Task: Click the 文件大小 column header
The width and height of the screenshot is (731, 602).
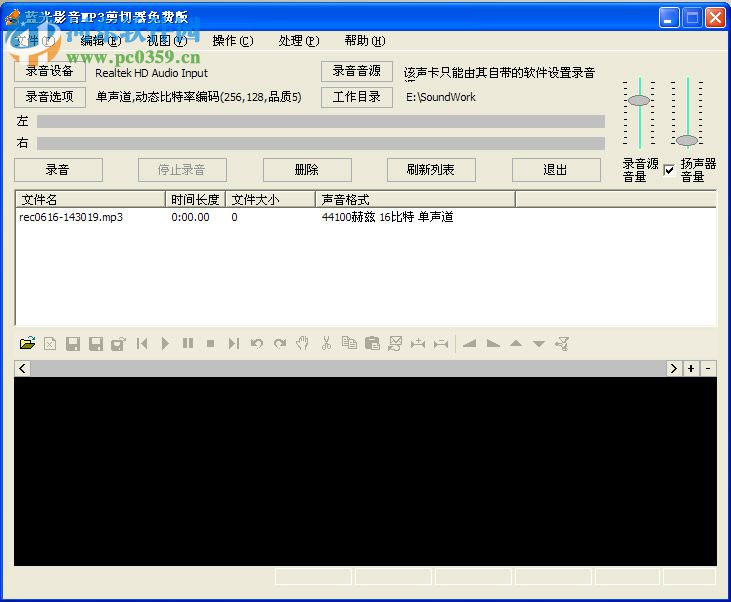Action: tap(270, 200)
